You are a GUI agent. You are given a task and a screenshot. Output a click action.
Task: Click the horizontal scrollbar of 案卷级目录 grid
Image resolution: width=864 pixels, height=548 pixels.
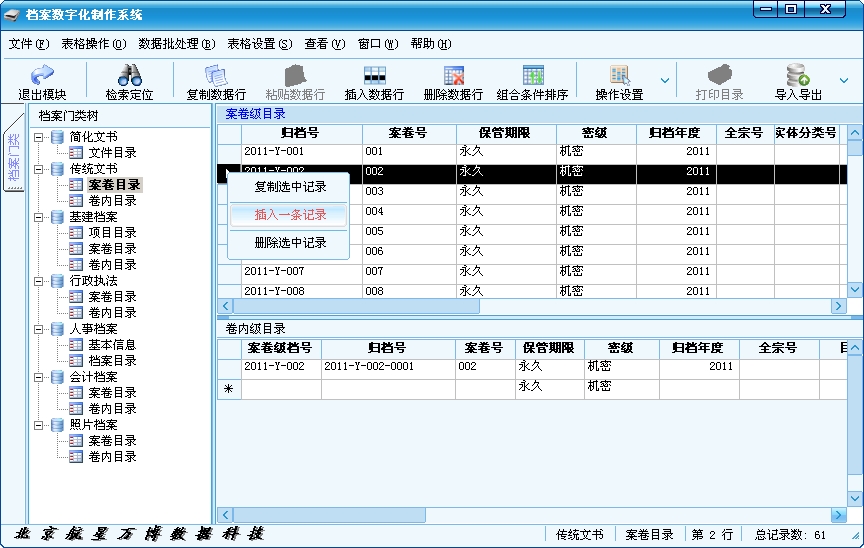coord(530,306)
